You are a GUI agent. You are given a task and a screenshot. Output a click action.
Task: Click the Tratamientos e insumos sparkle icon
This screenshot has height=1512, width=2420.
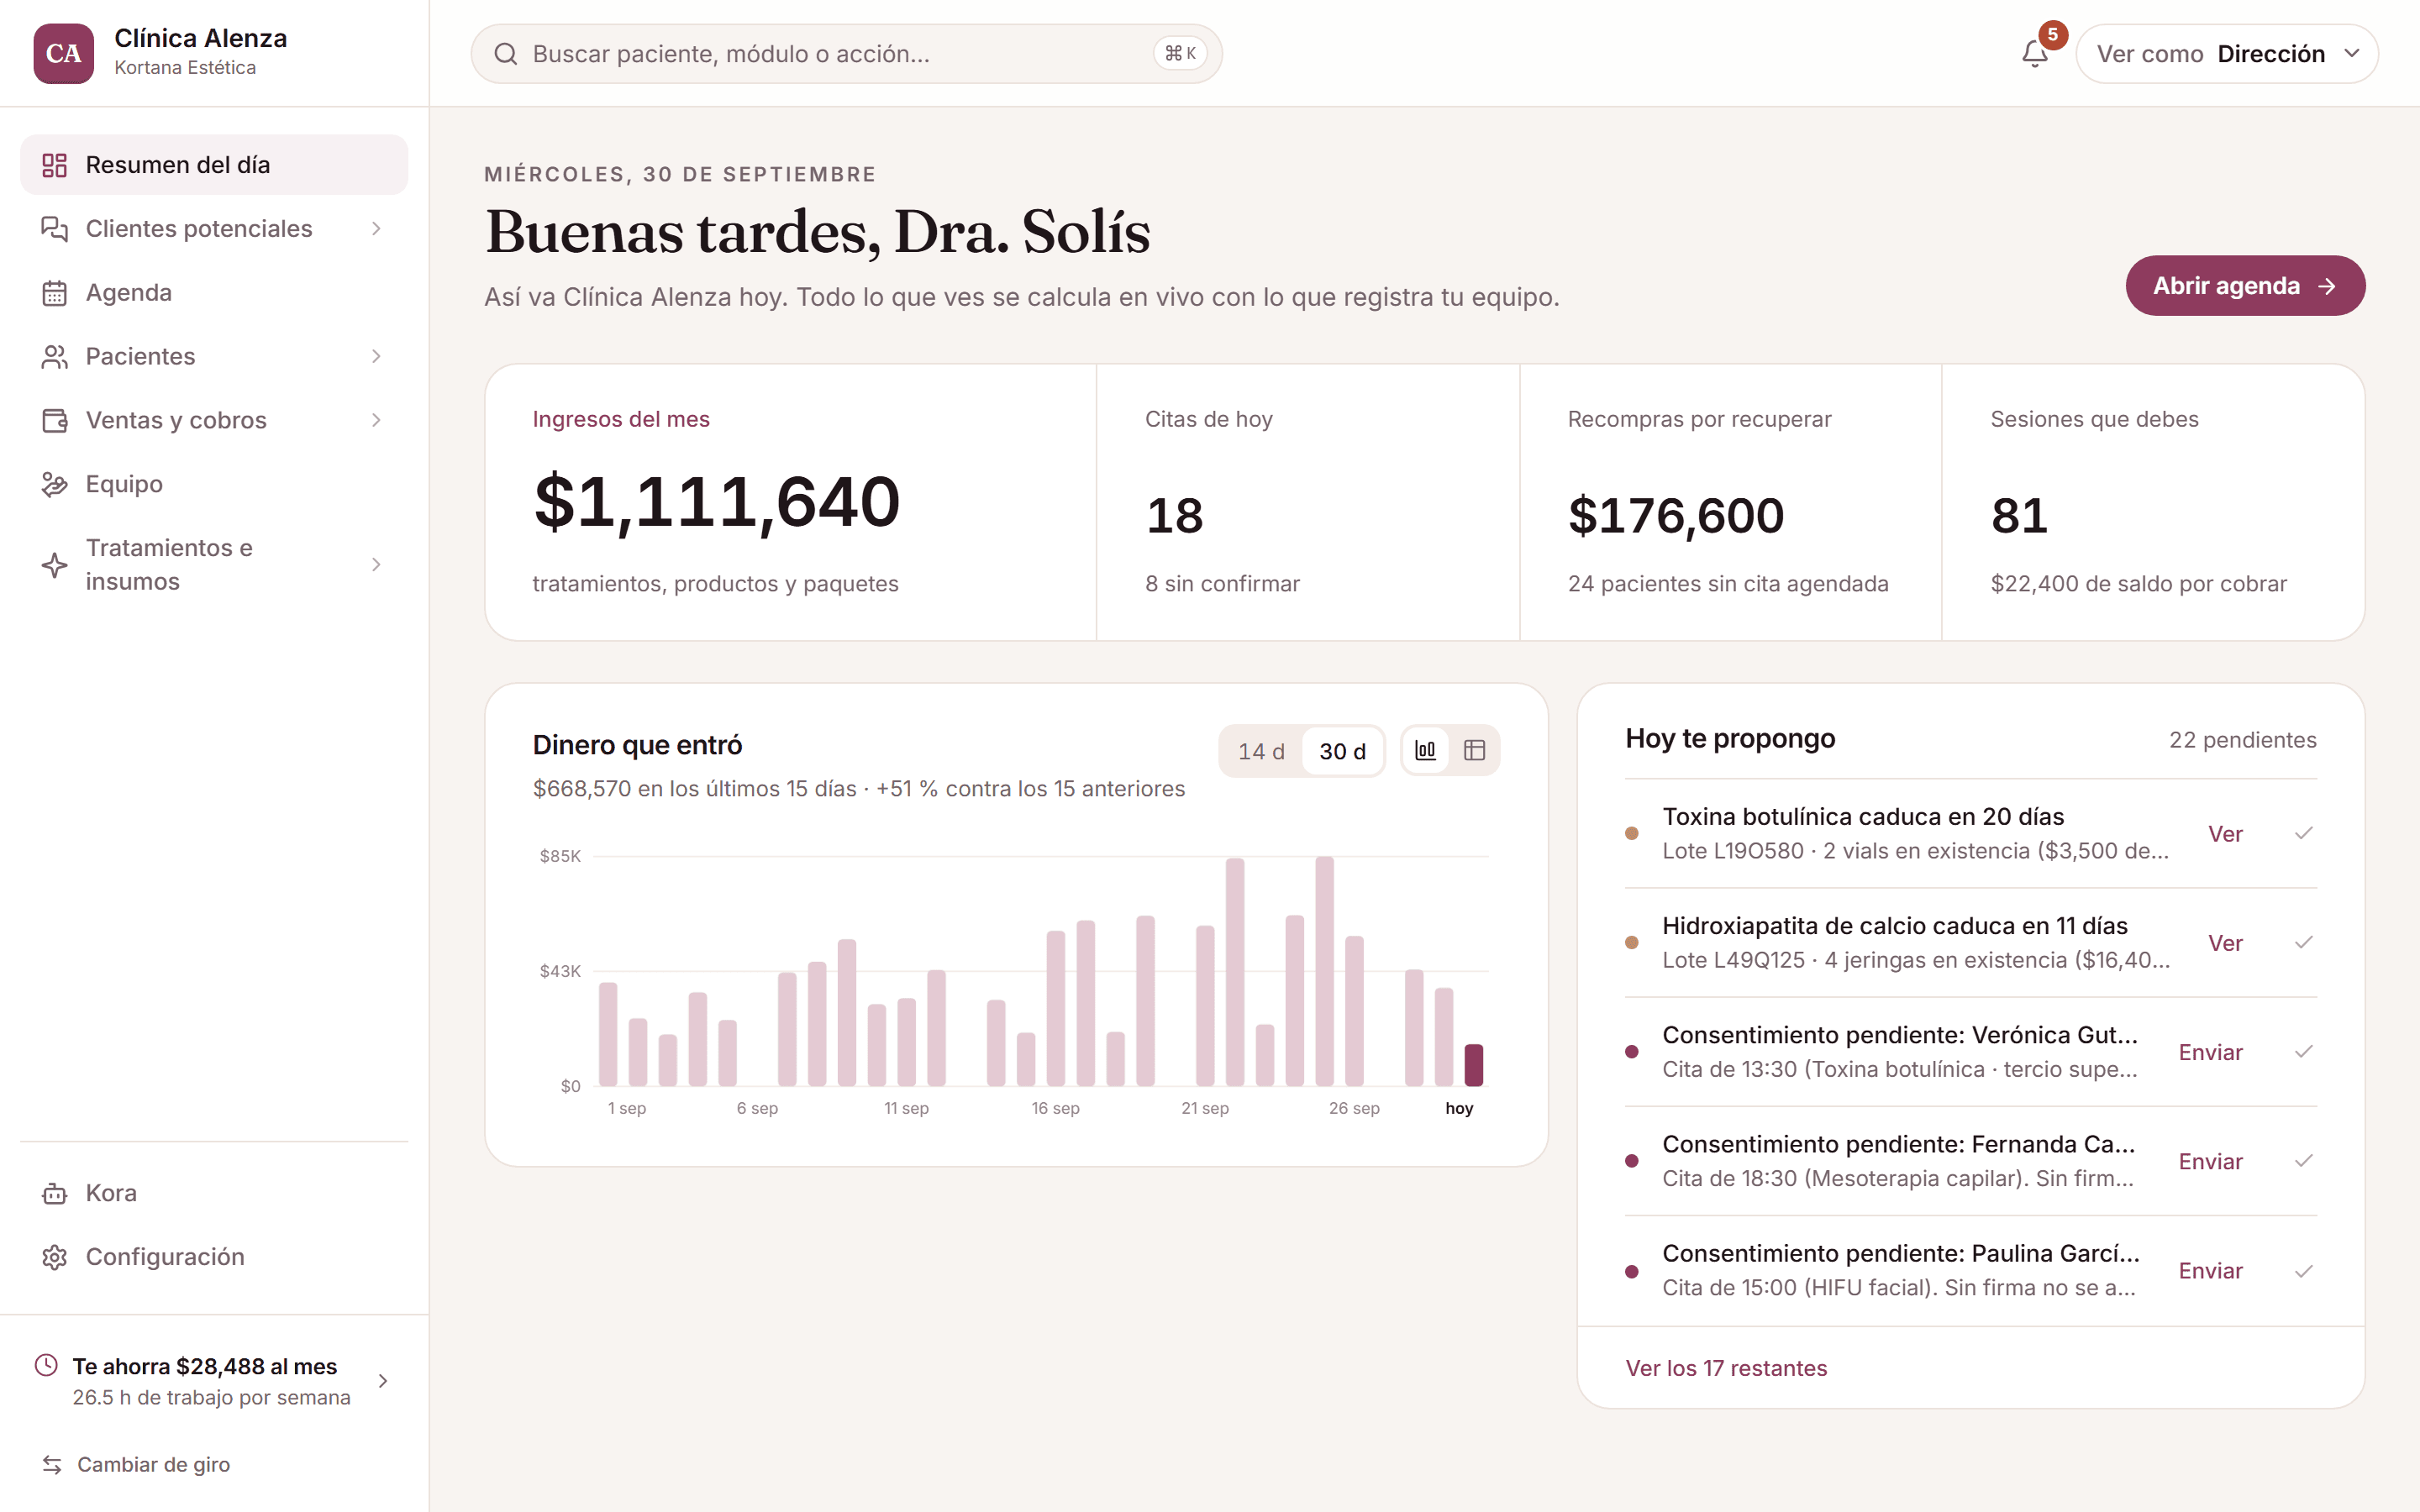point(54,565)
